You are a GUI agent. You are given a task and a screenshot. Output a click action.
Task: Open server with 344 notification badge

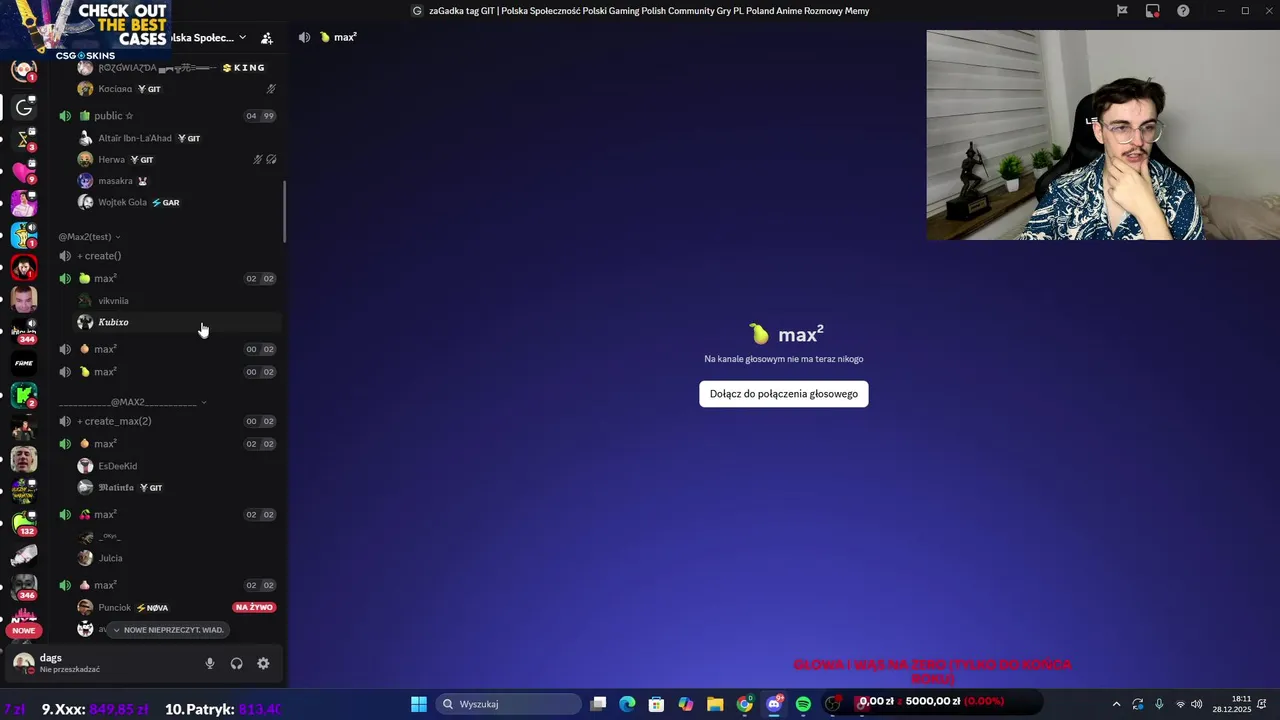[x=24, y=331]
